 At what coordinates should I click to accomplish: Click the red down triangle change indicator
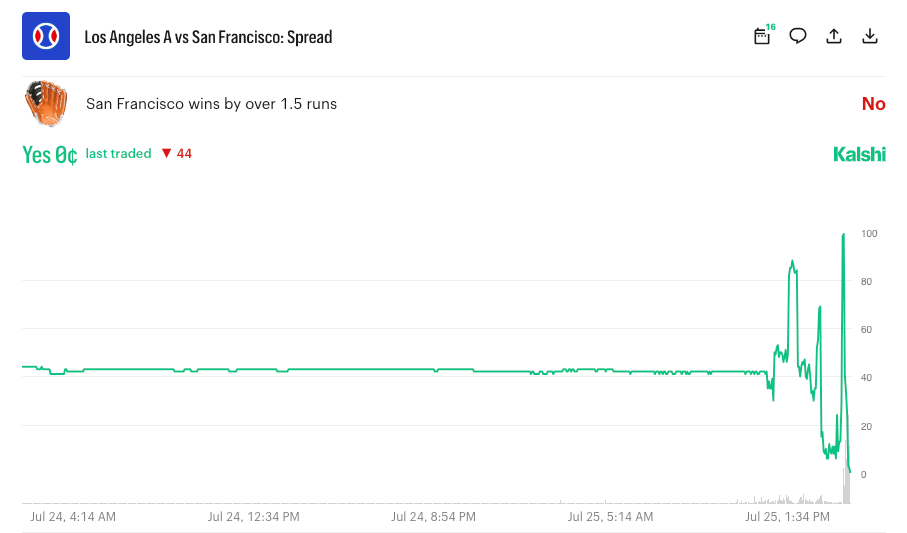167,153
